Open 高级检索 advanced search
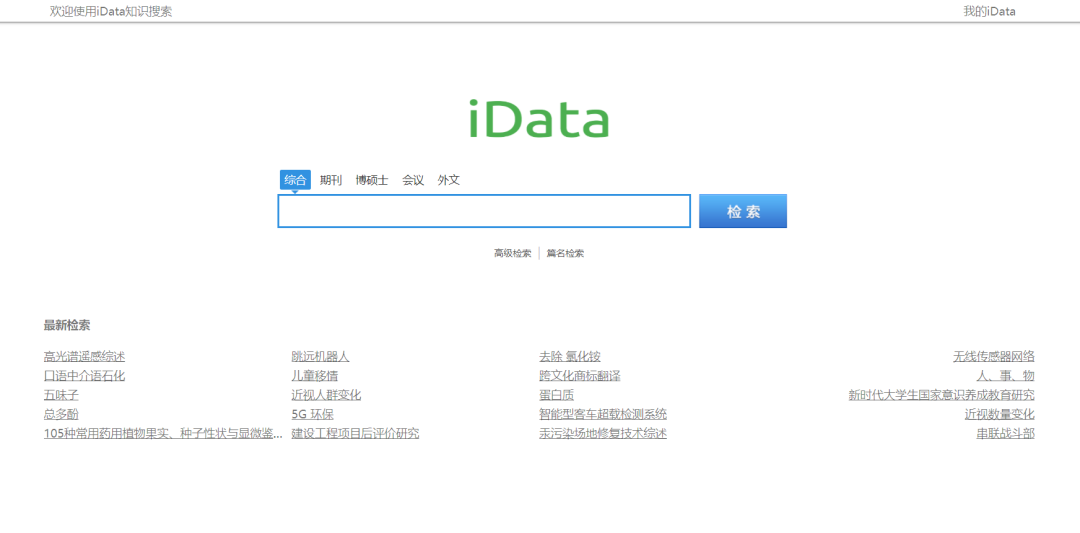 tap(512, 254)
